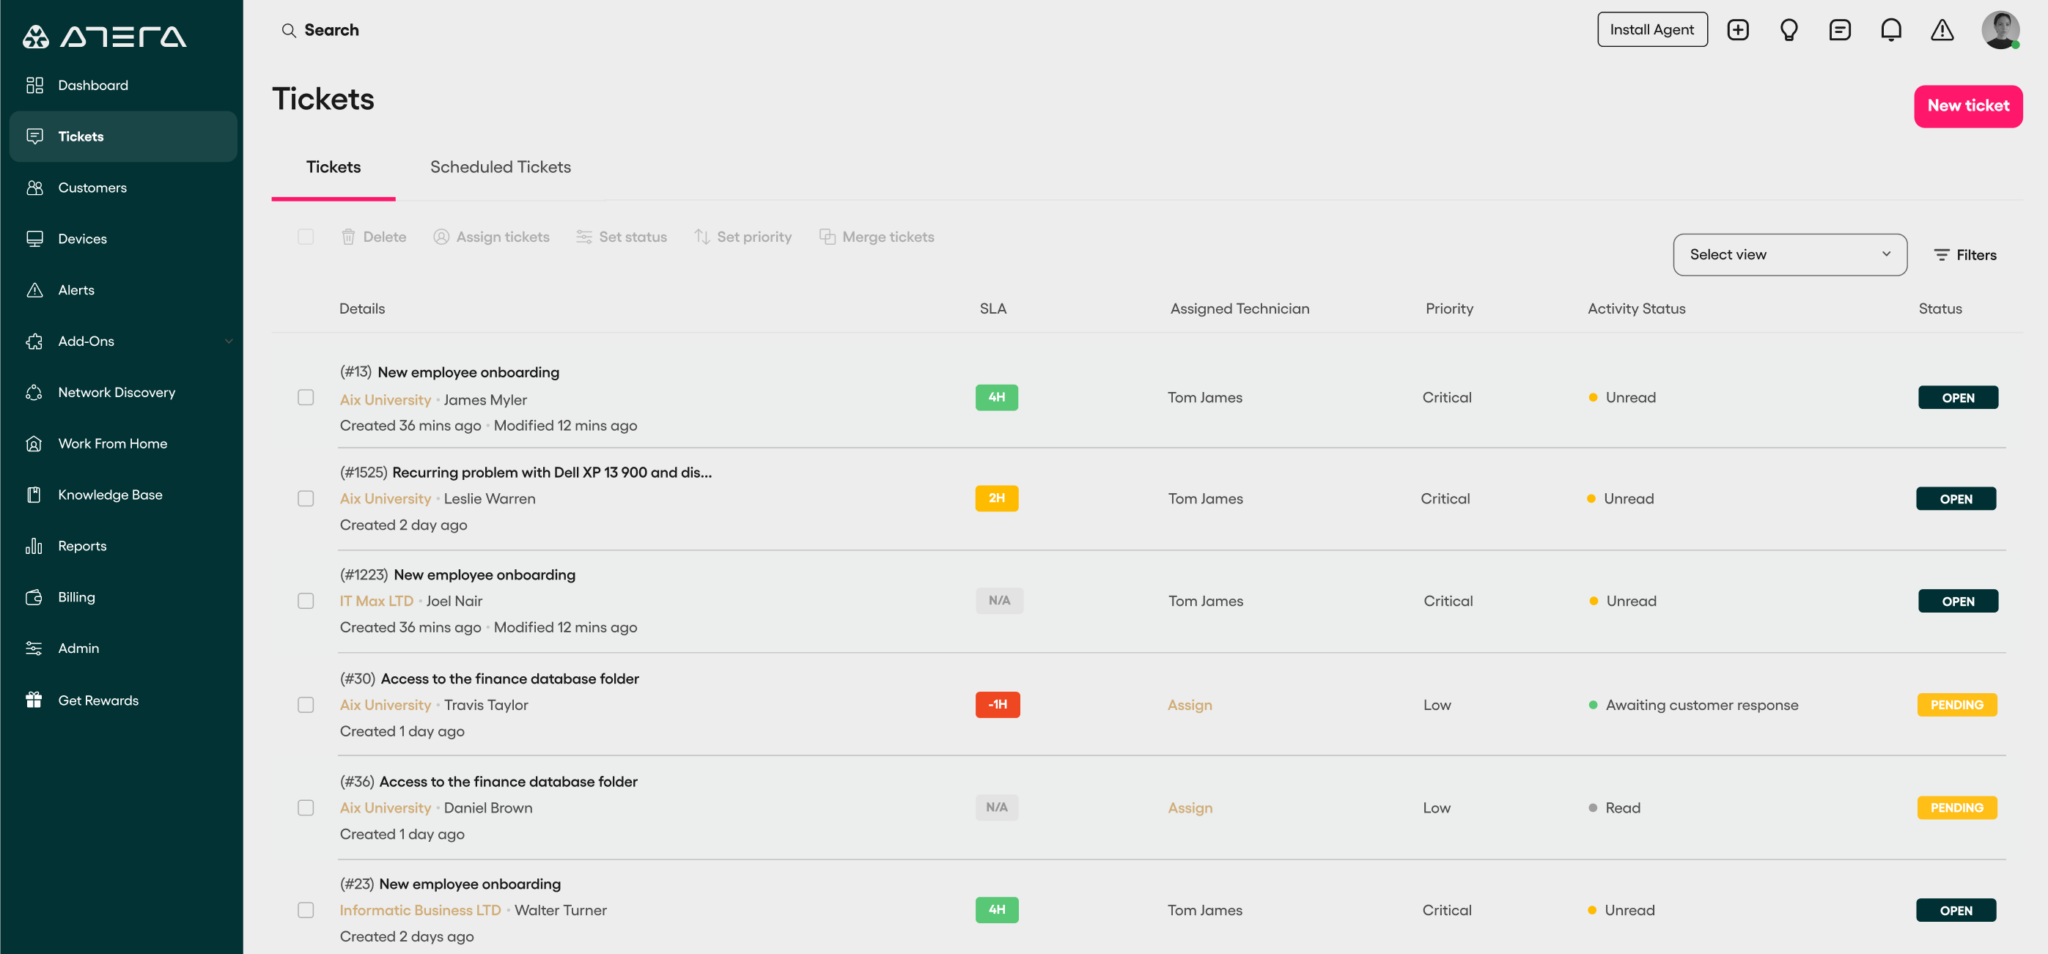The image size is (2048, 954).
Task: Click the New ticket button
Action: pyautogui.click(x=1966, y=106)
